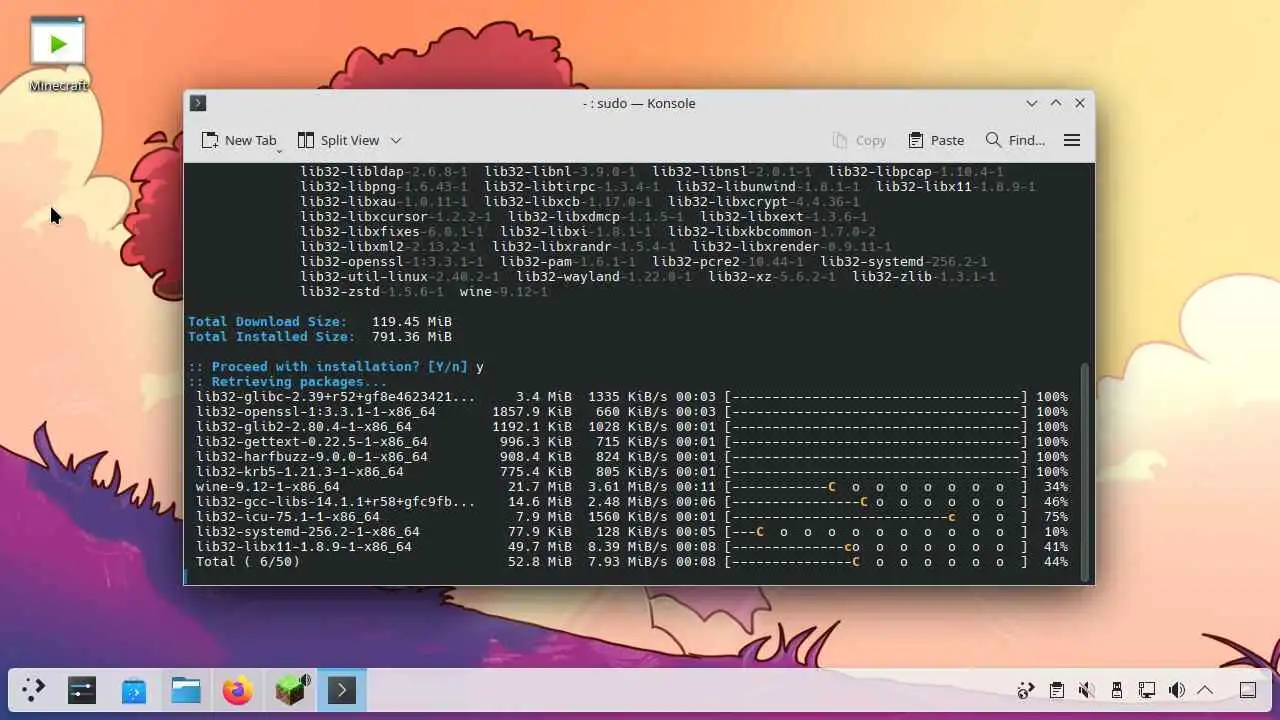Maximize the Konsole window

coord(1056,103)
